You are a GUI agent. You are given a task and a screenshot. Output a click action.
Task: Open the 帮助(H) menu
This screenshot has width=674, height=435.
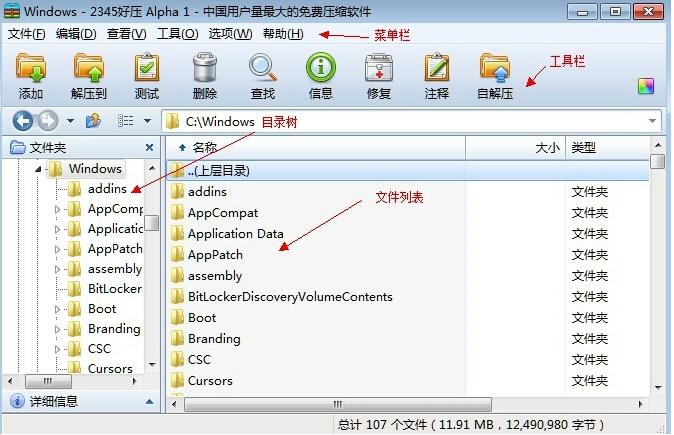pos(283,34)
